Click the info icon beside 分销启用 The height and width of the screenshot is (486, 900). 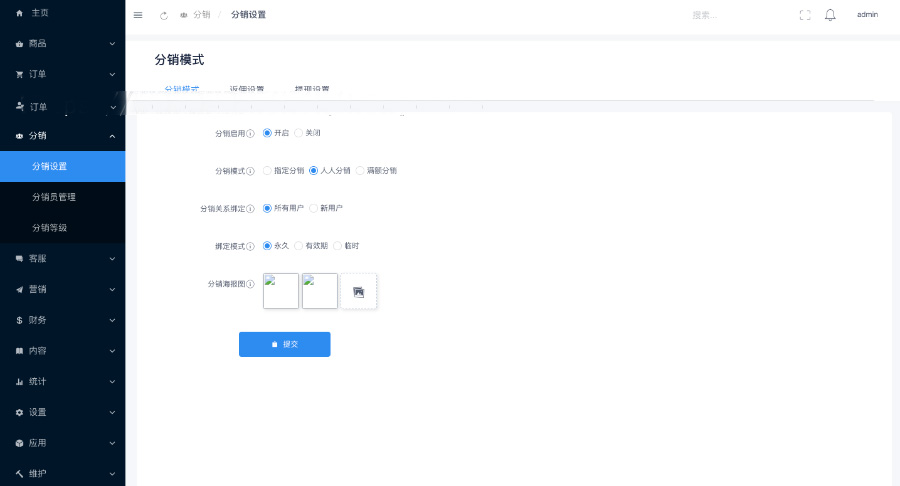tap(250, 133)
